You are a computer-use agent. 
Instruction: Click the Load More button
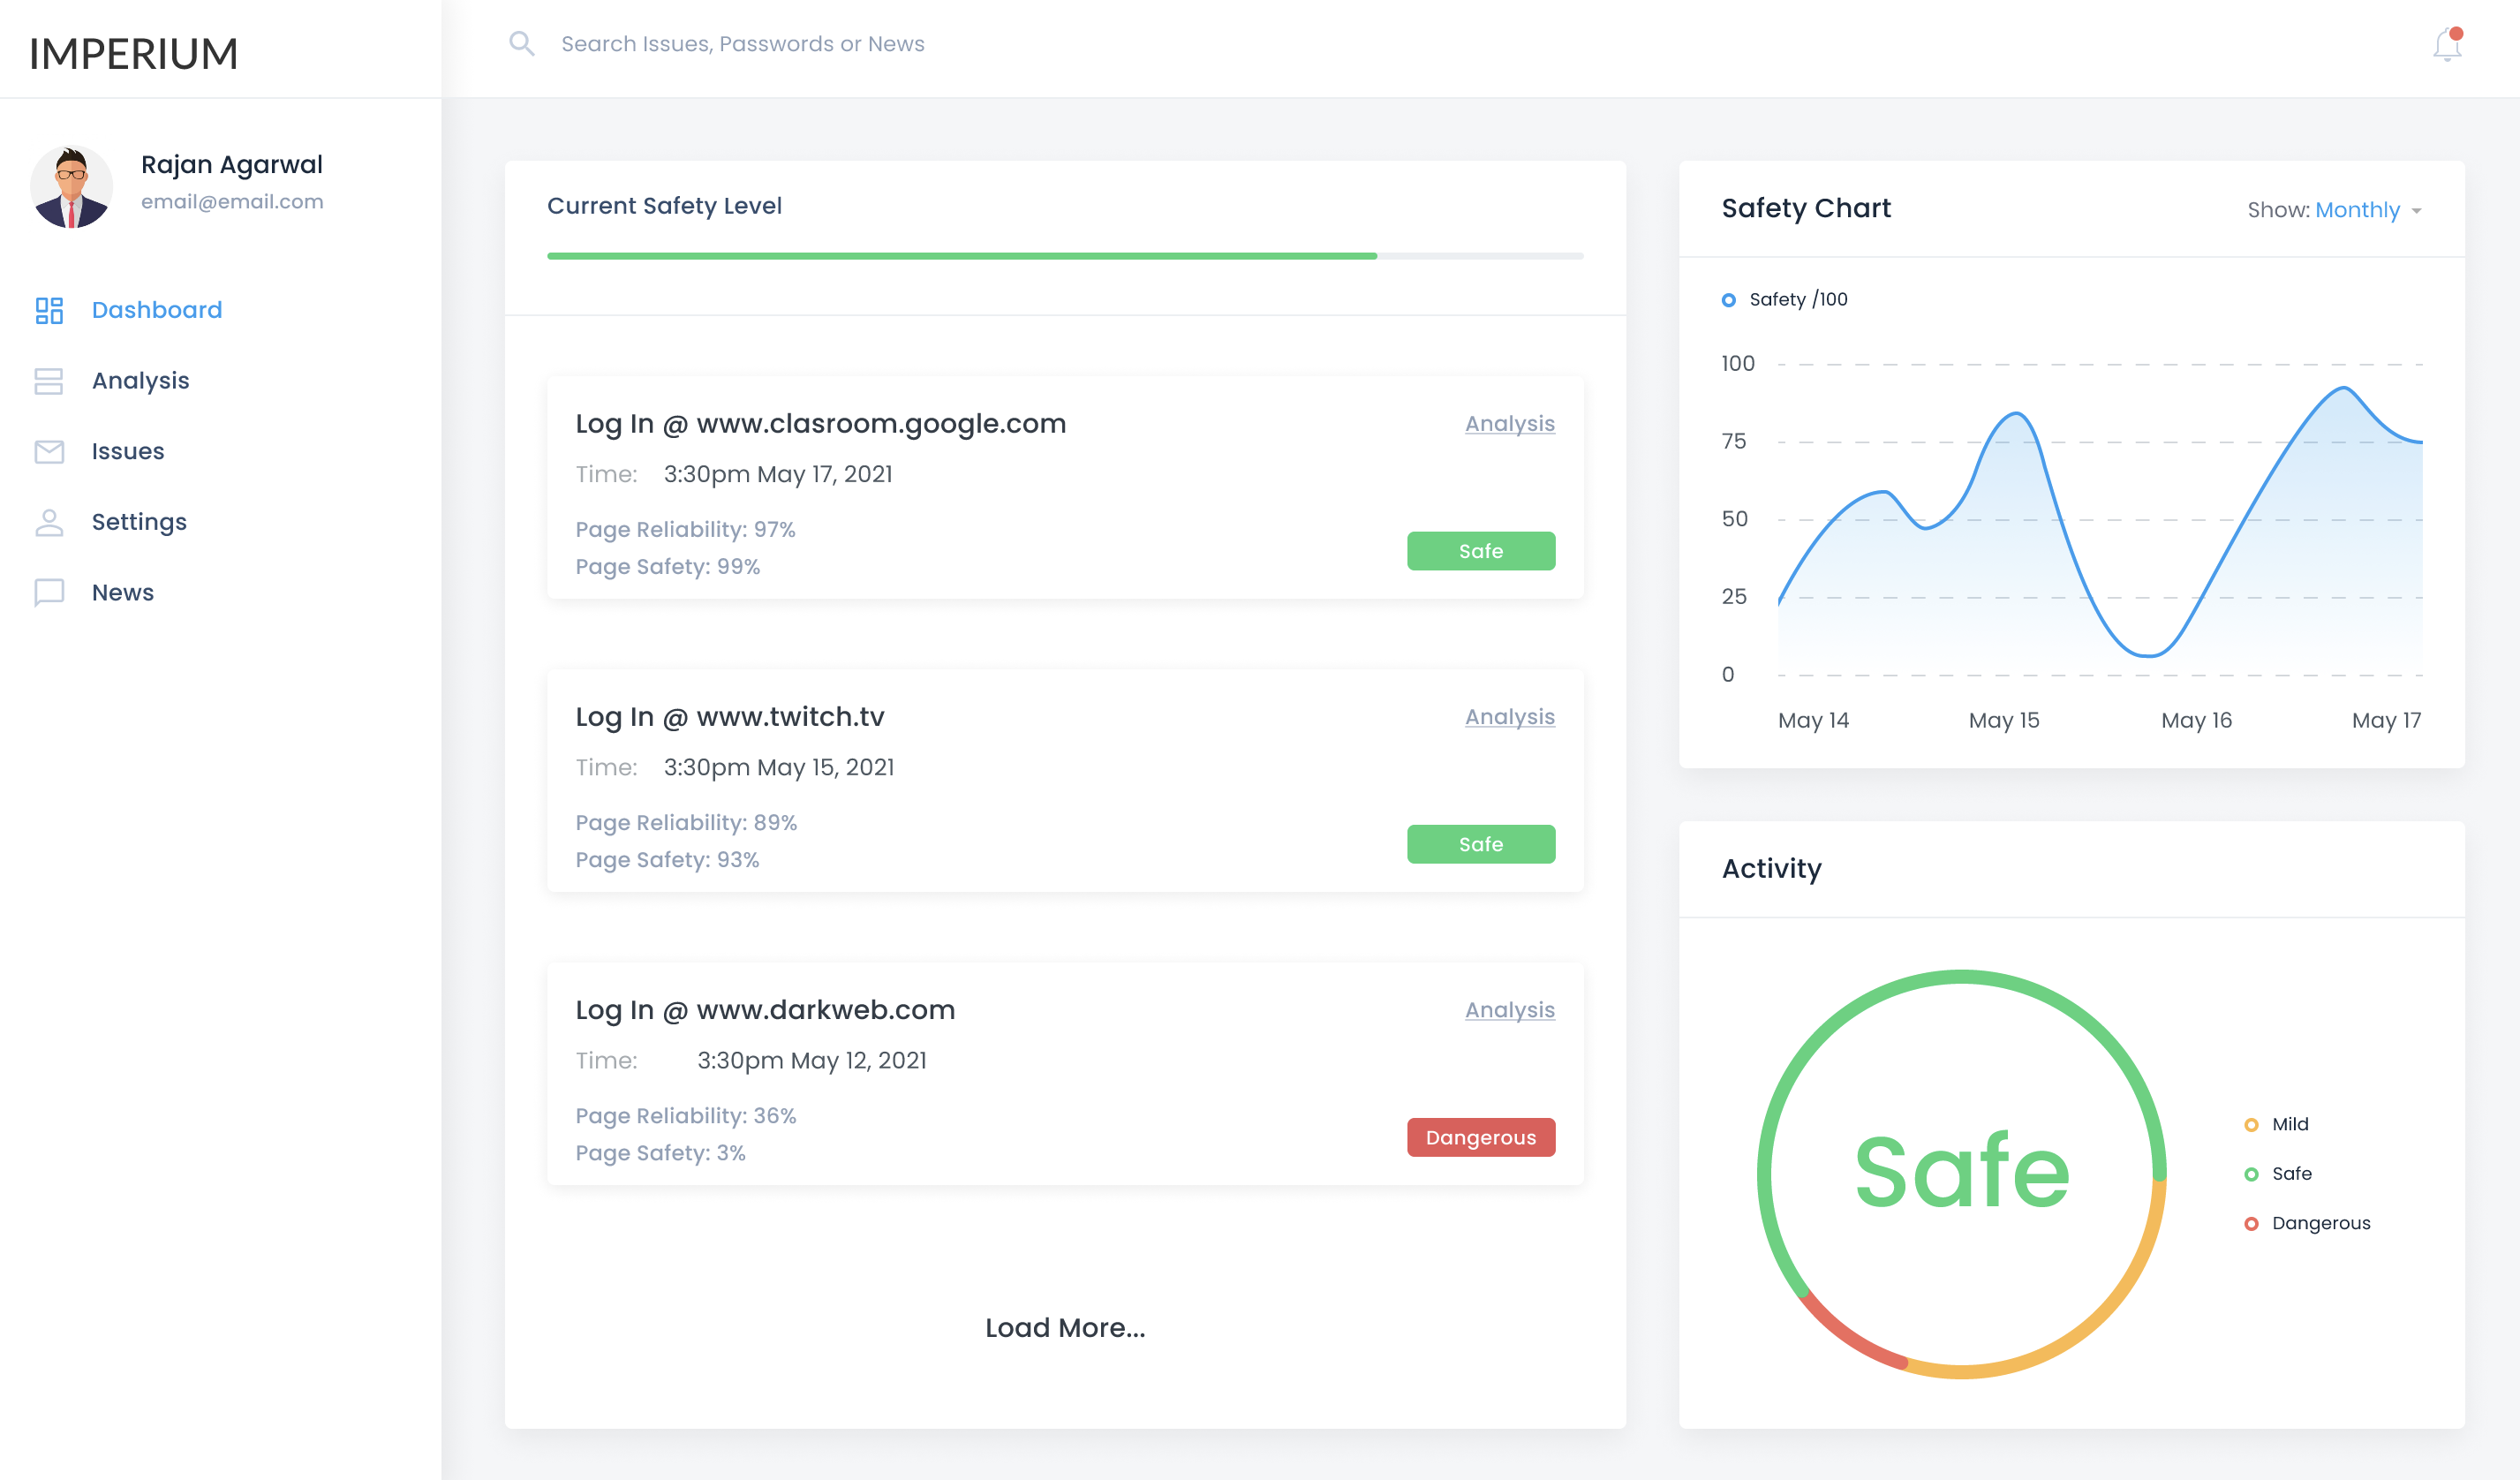(1064, 1328)
